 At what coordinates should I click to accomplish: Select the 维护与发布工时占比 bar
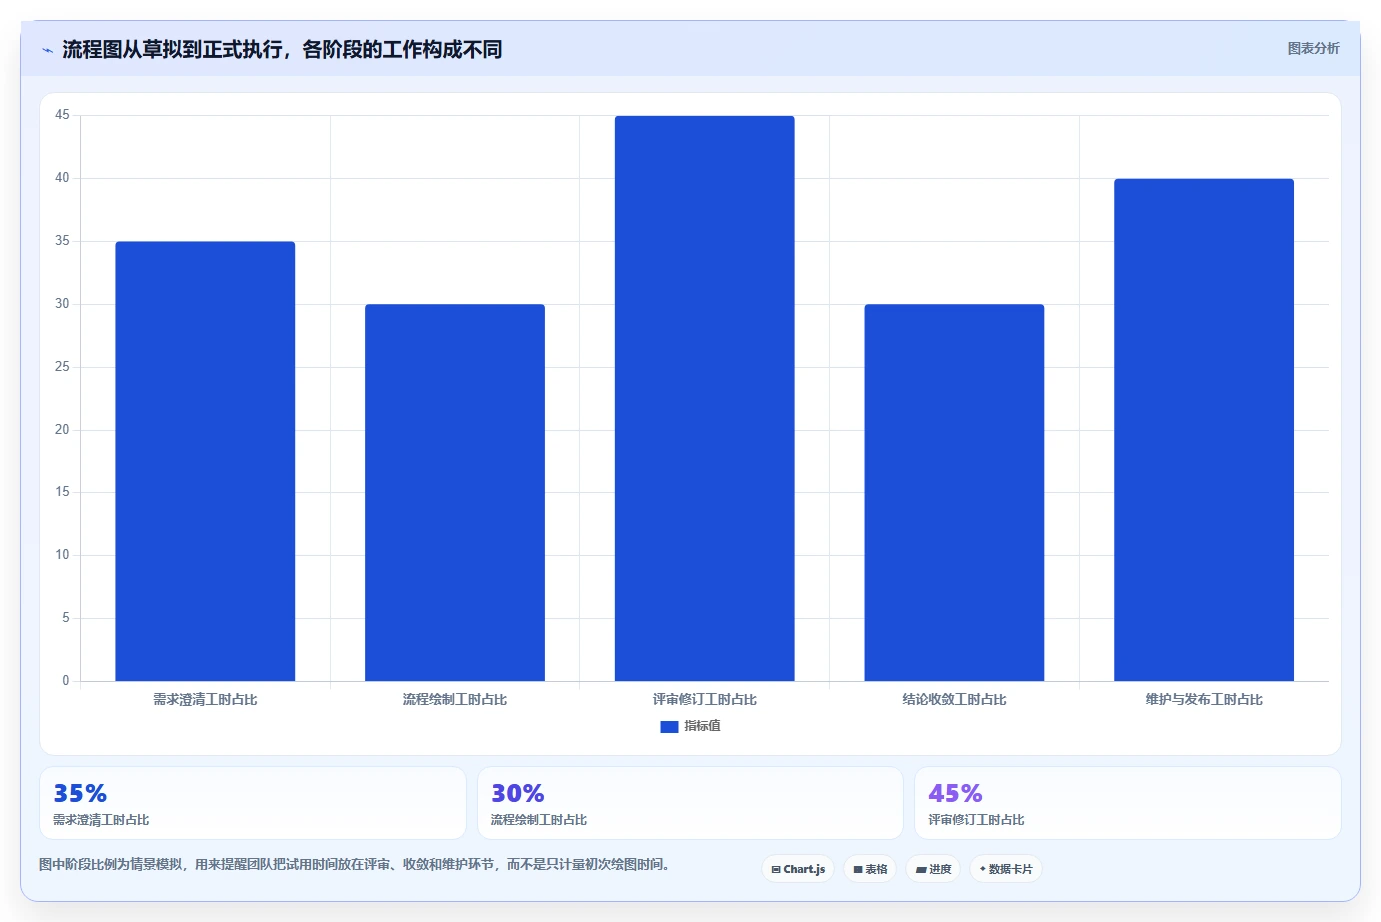(x=1204, y=430)
